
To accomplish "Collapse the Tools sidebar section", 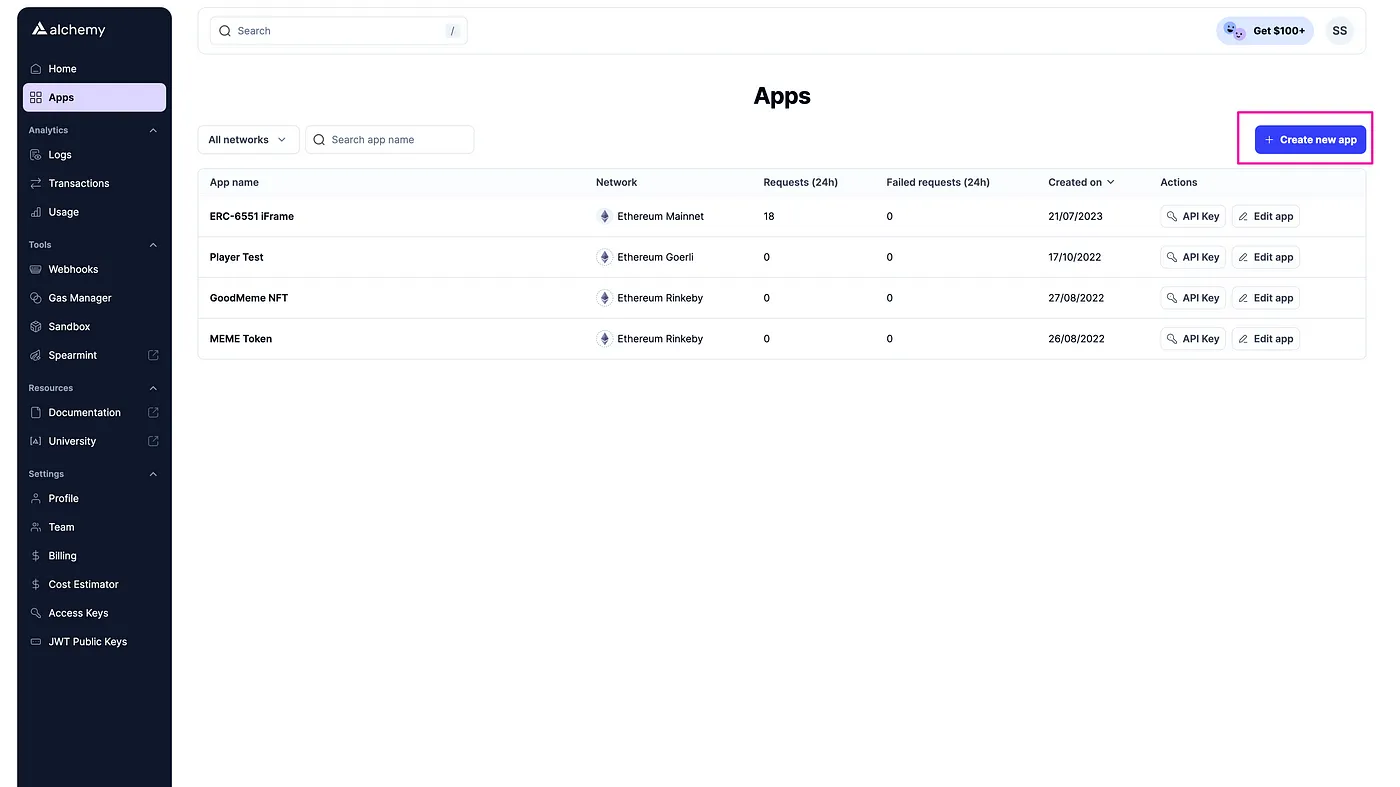I will coord(153,245).
